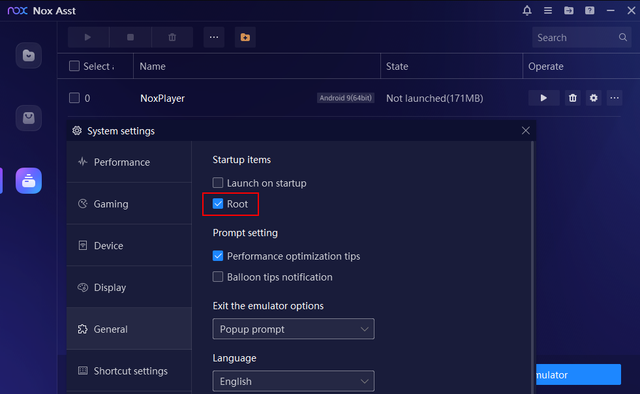Viewport: 640px width, 394px height.
Task: Click the highlighted purple sidebar icon
Action: pyautogui.click(x=29, y=180)
